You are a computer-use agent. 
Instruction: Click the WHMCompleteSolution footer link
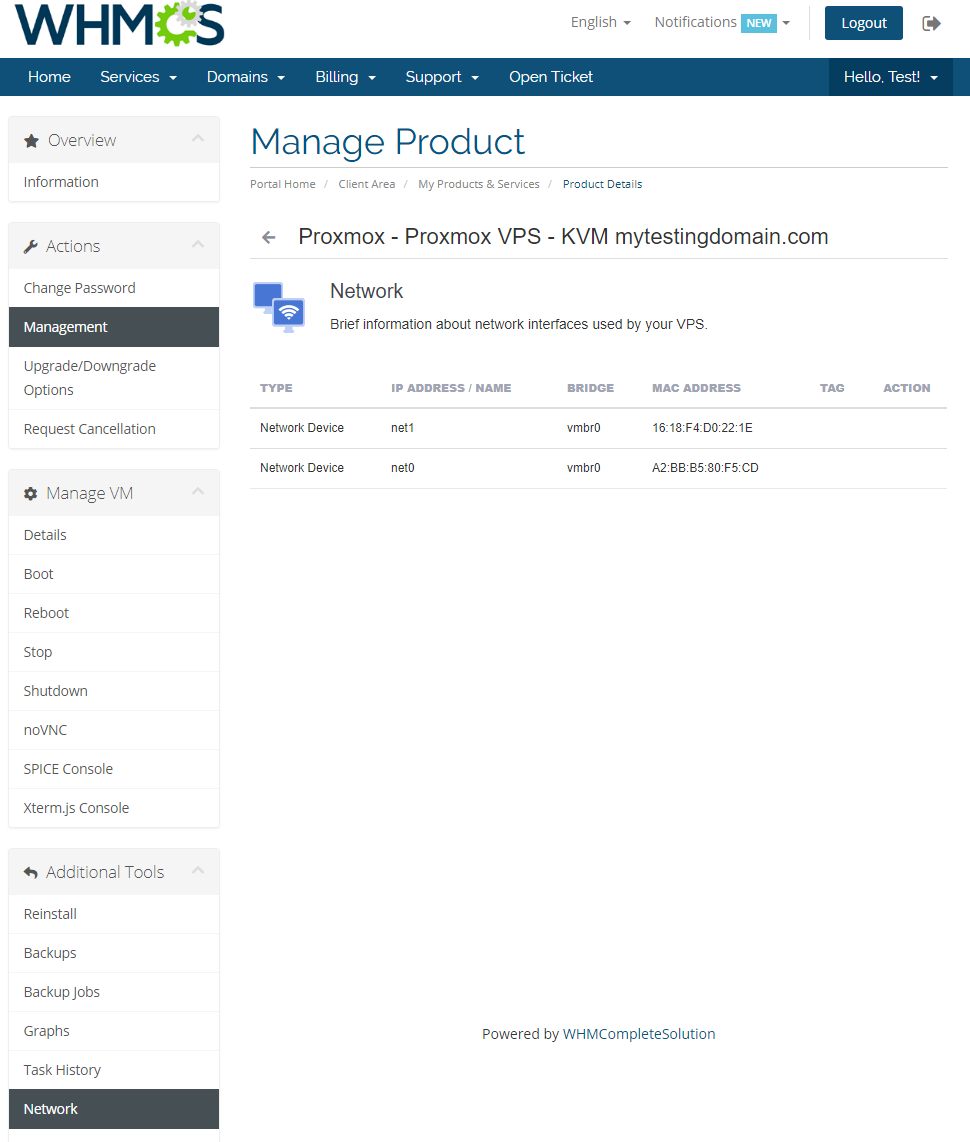[639, 1034]
